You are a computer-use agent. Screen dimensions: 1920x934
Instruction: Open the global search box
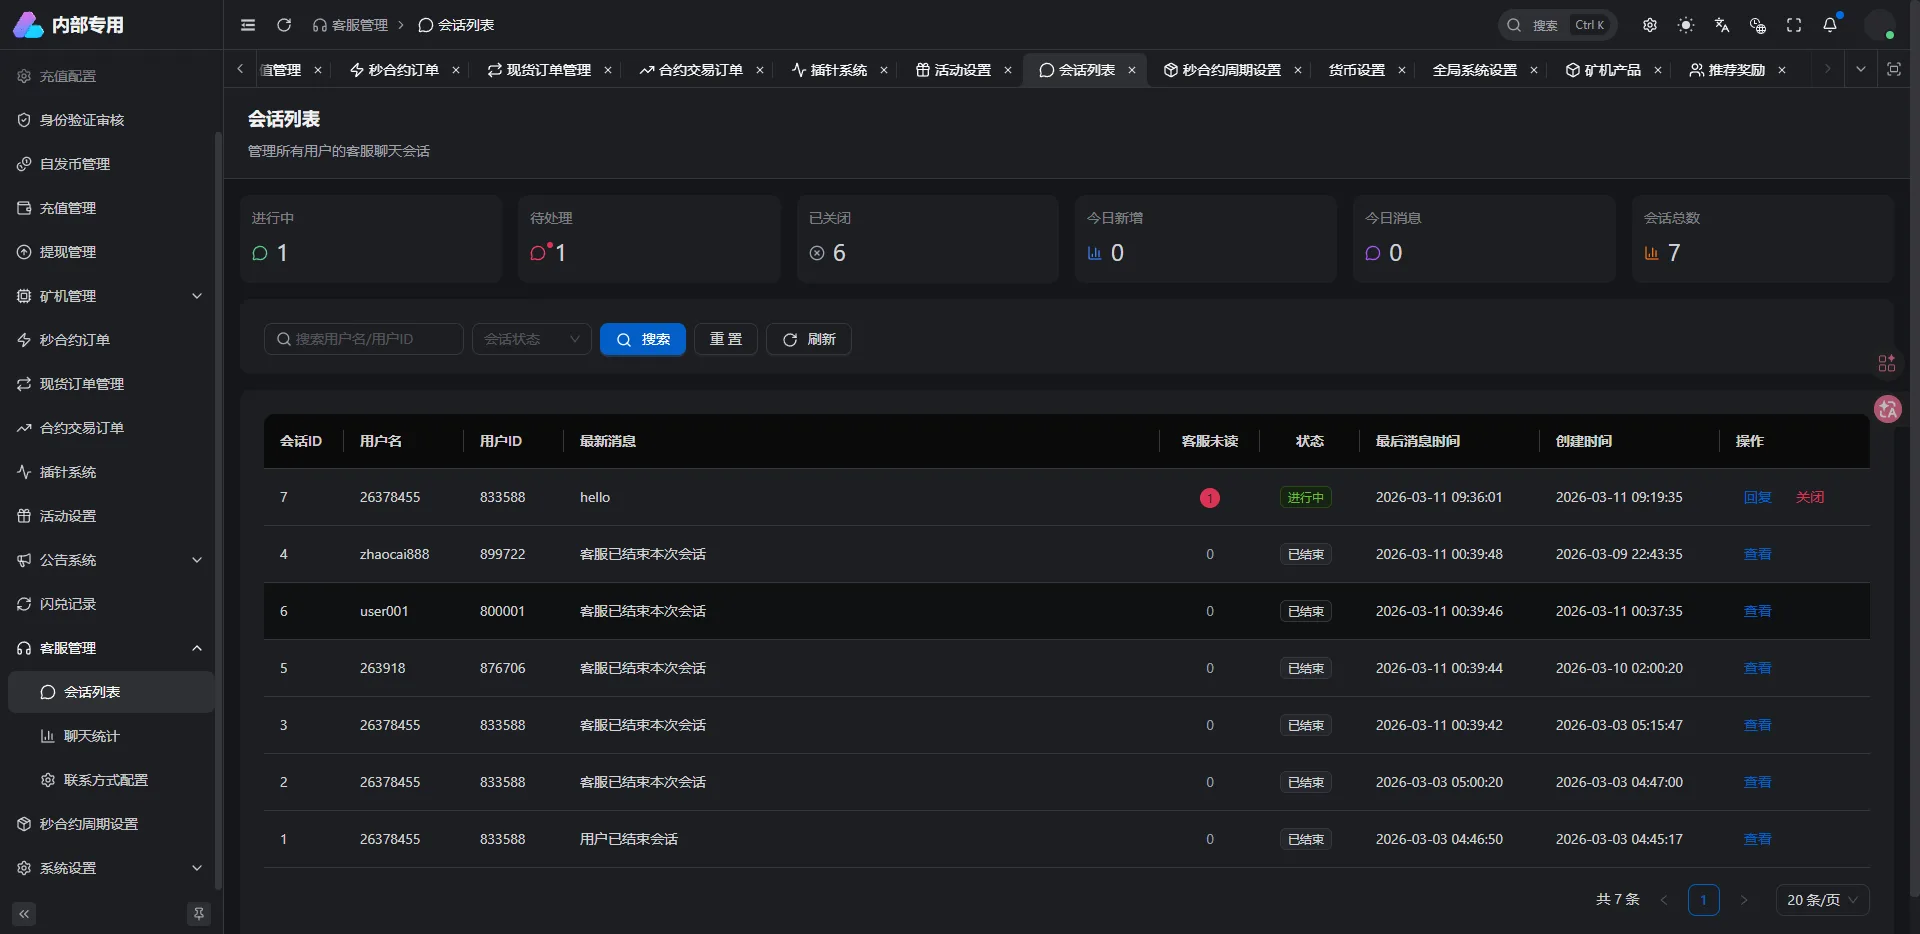coord(1558,25)
